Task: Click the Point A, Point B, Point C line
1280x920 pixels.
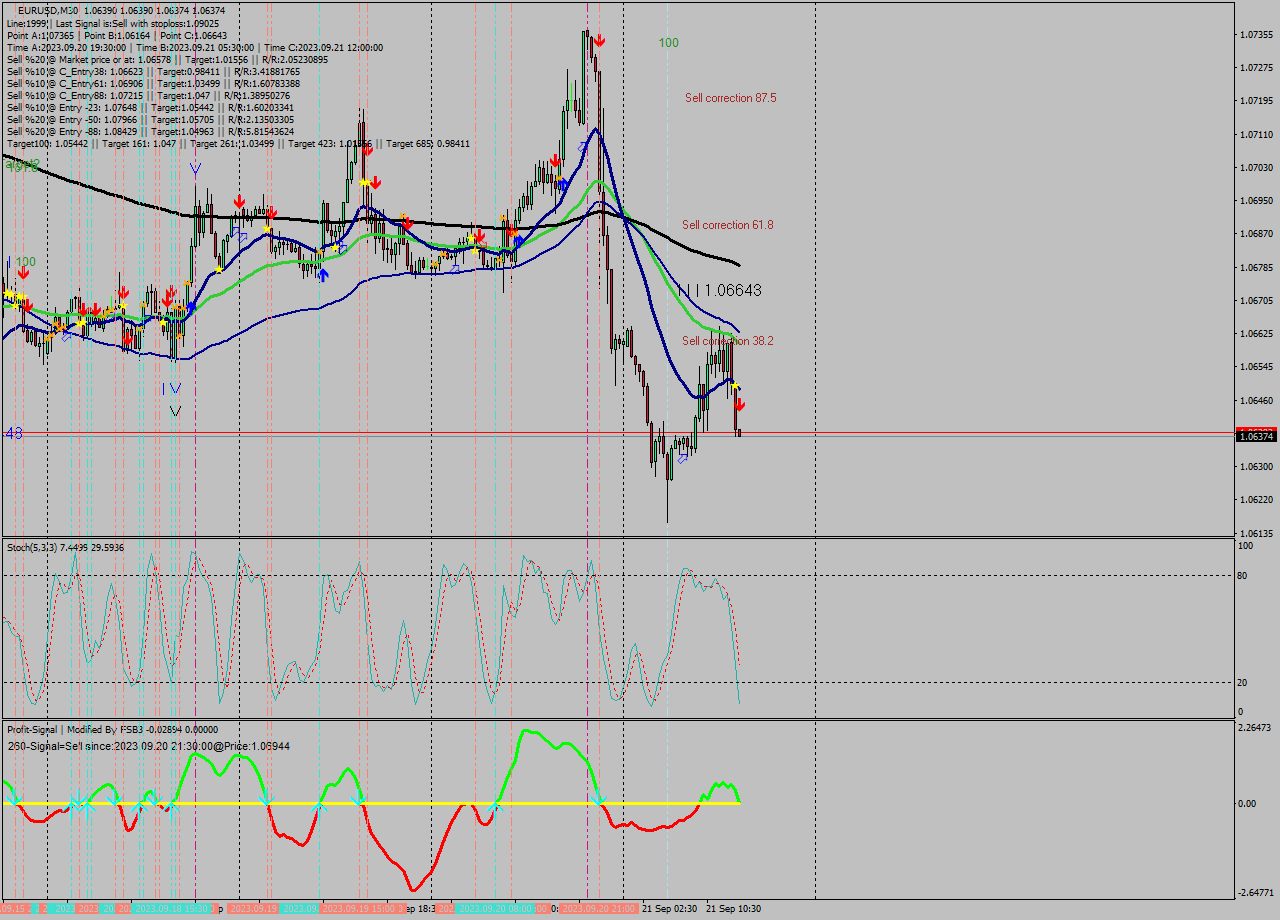Action: 117,35
